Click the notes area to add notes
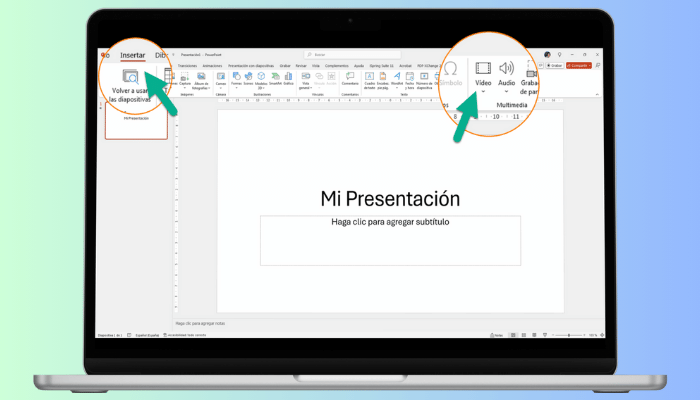700x400 pixels. tap(388, 323)
